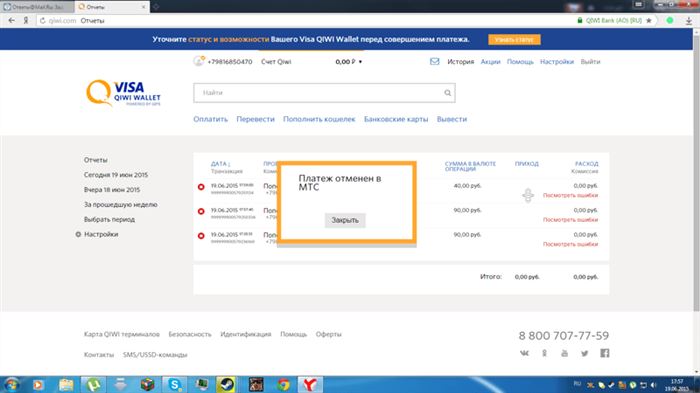The width and height of the screenshot is (700, 393).
Task: Open Оферты footer link
Action: tap(329, 334)
